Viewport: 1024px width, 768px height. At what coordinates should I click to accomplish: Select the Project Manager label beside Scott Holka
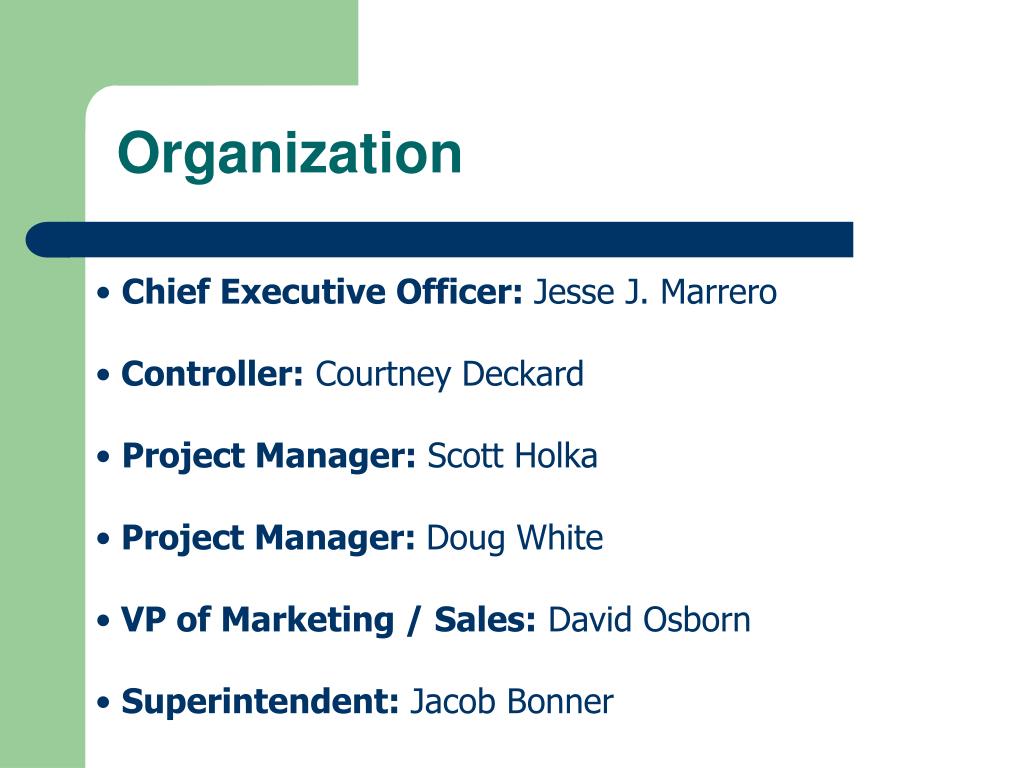pos(269,456)
